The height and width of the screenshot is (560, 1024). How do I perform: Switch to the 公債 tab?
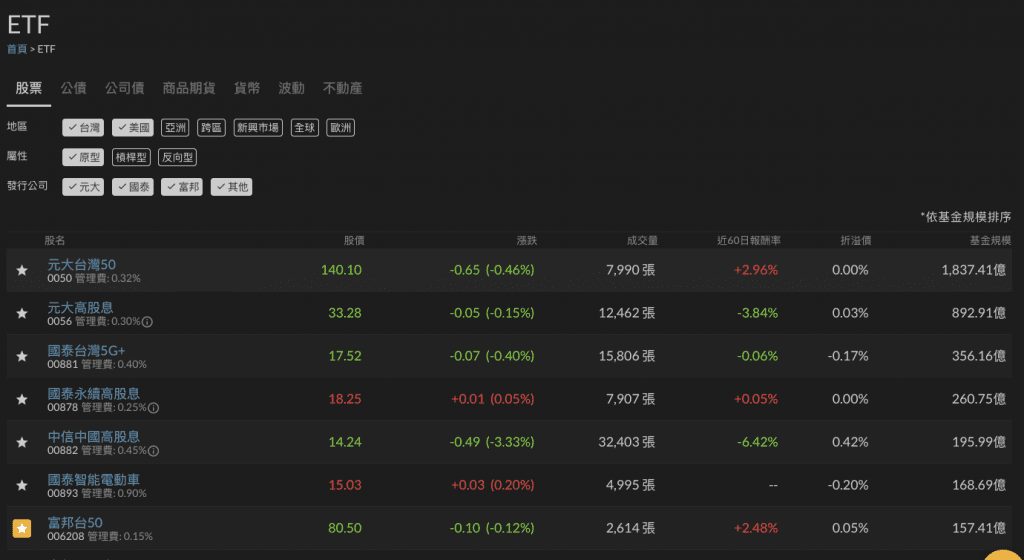coord(73,88)
